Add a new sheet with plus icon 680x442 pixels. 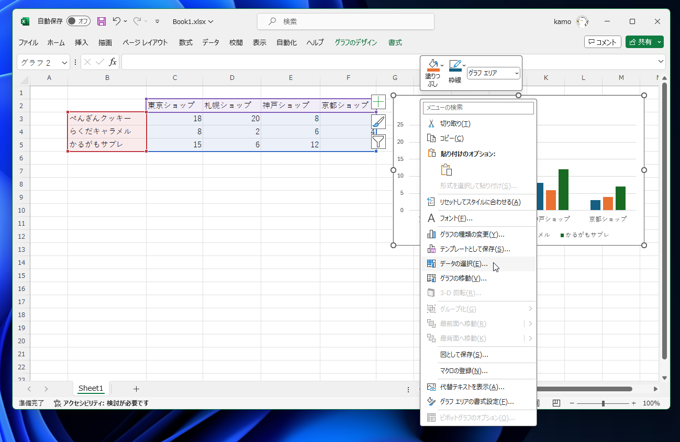(136, 389)
